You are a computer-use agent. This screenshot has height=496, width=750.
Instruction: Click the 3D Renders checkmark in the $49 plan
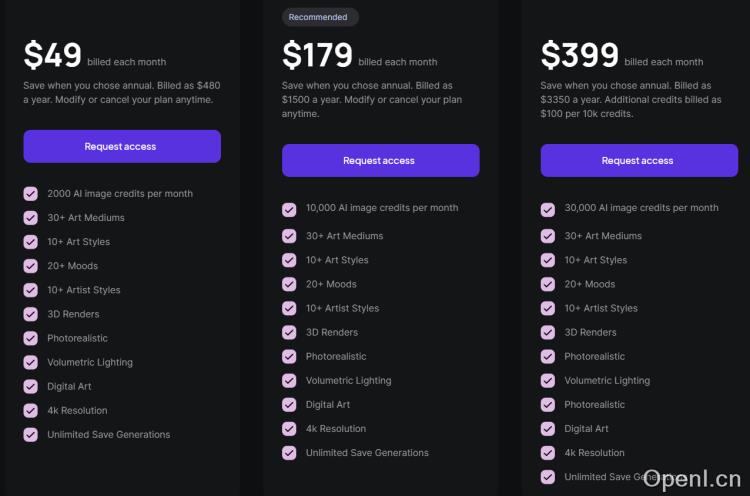pos(31,314)
